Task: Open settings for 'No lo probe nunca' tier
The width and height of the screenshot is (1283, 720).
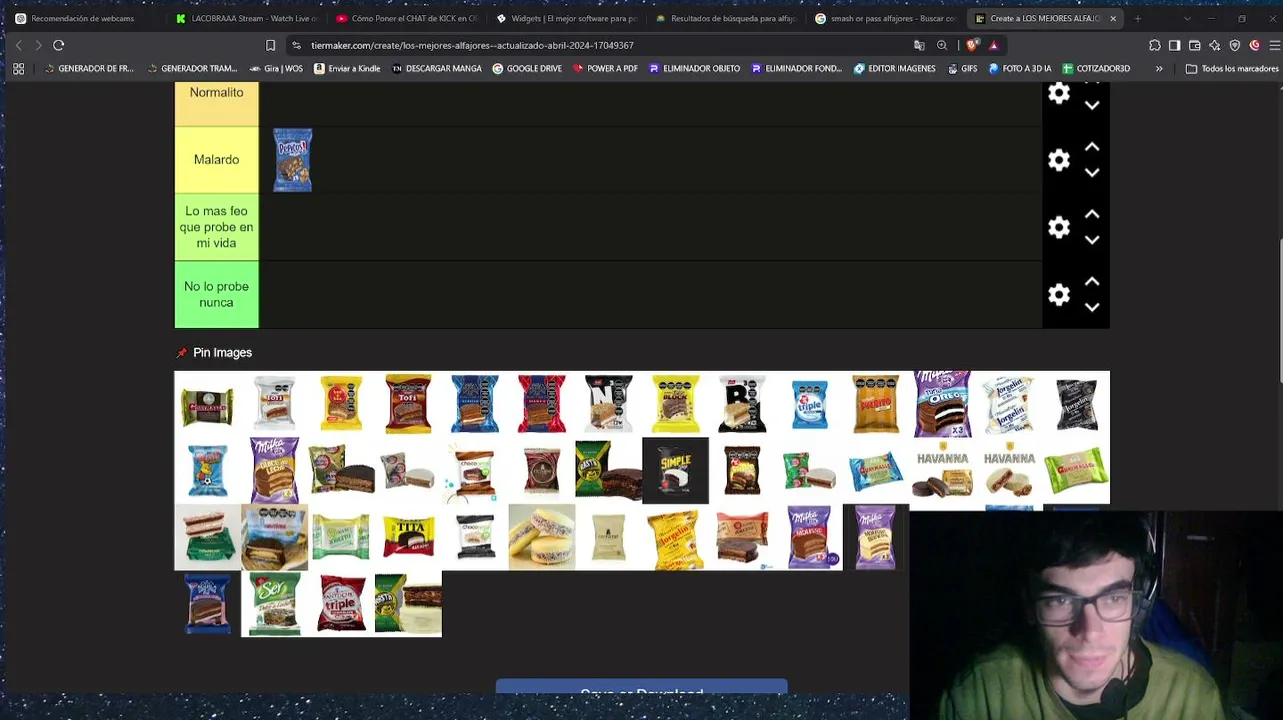Action: (1059, 294)
